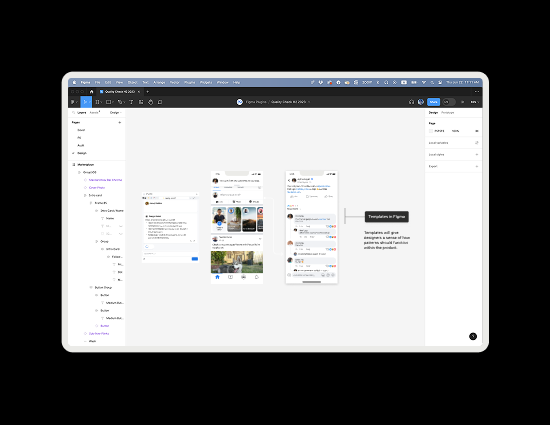550x425 pixels.
Task: Toggle the Dev Mode switch
Action: click(449, 102)
